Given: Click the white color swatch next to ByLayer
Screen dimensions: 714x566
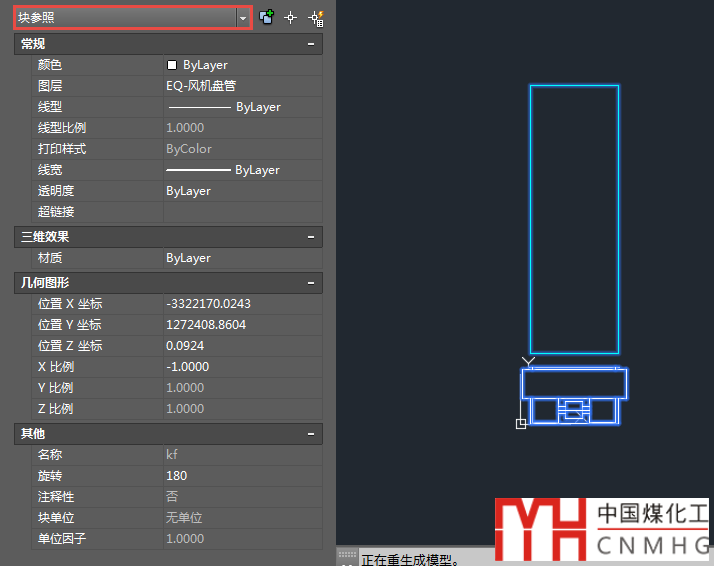Looking at the screenshot, I should (172, 65).
